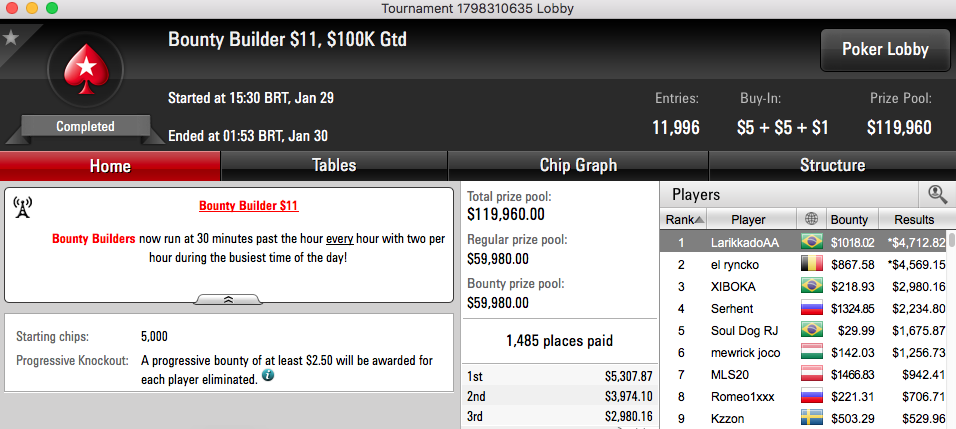This screenshot has height=429, width=956.
Task: Click Sweden flag beside Kzzon
Action: (x=812, y=418)
